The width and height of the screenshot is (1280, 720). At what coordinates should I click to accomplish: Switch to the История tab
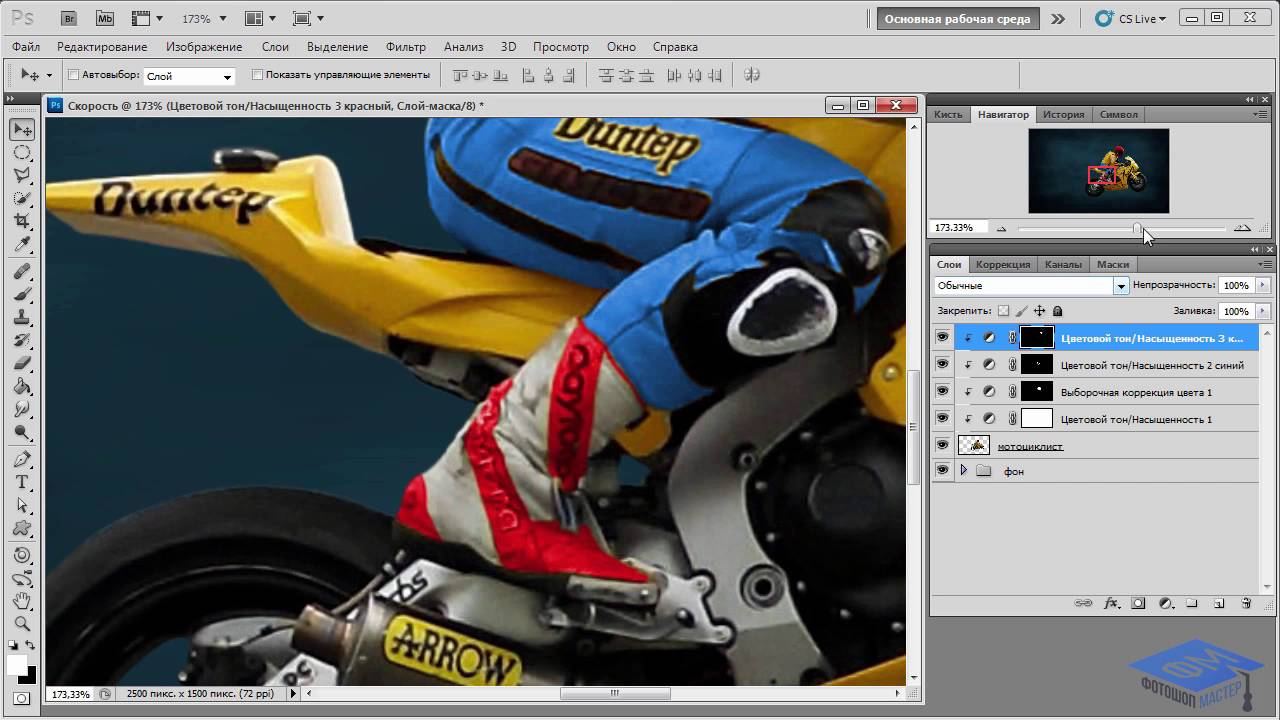point(1063,114)
